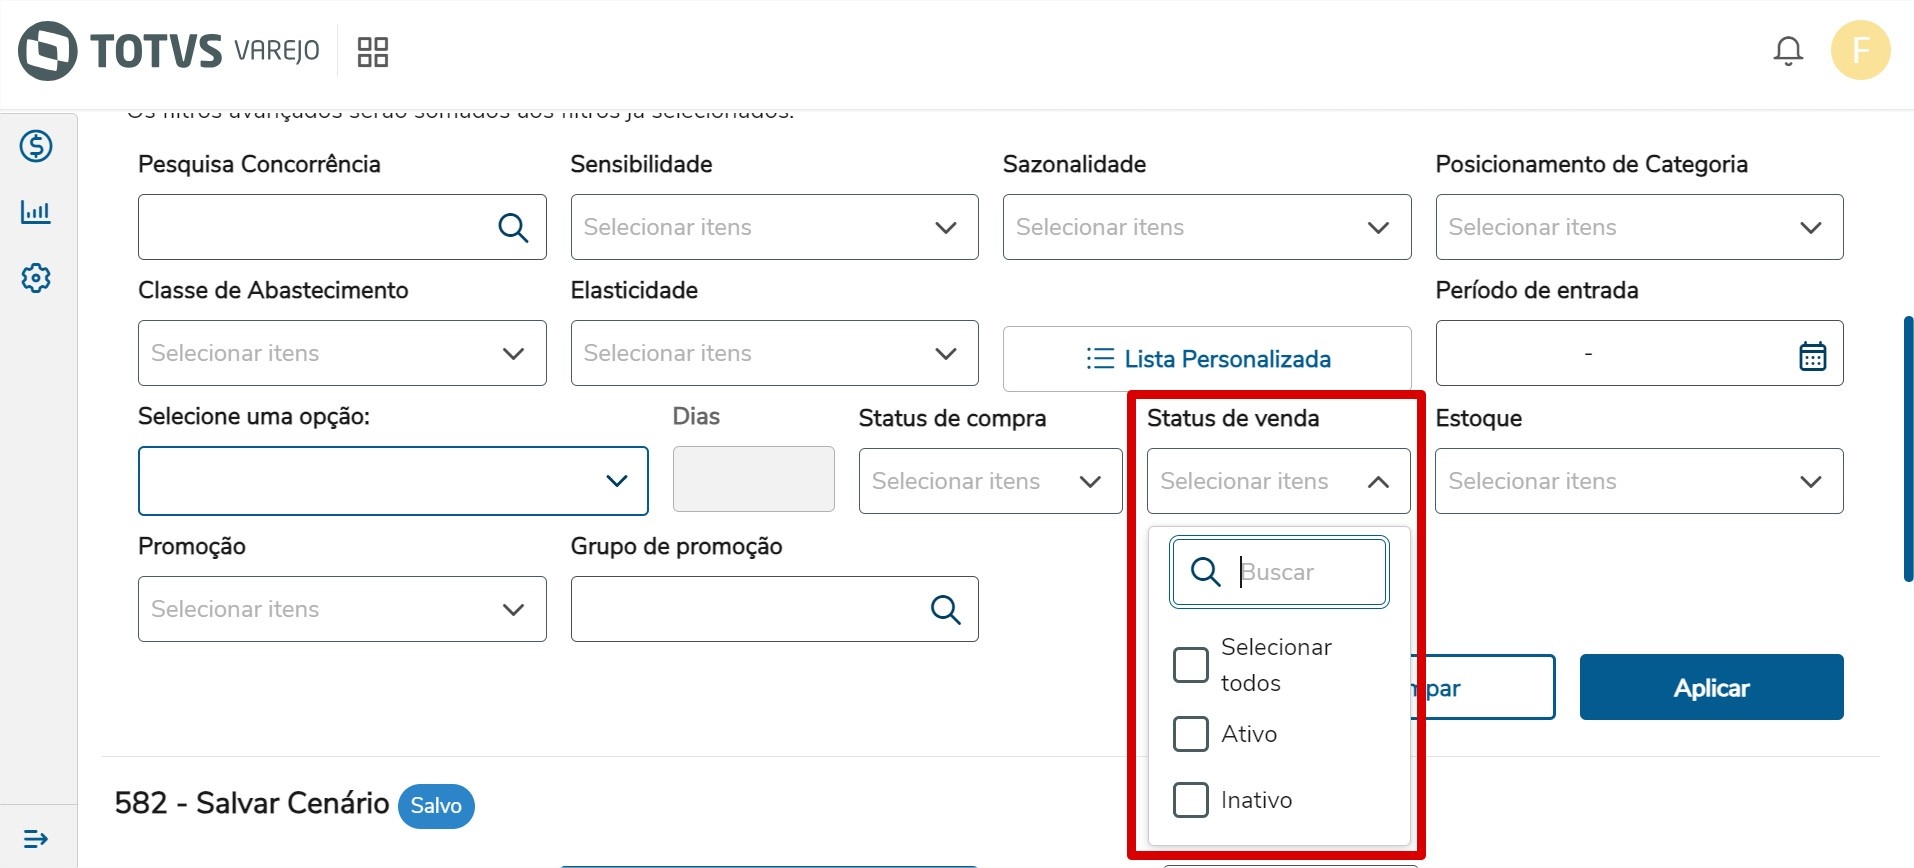Open the apps grid menu icon
The width and height of the screenshot is (1914, 868).
pos(373,52)
